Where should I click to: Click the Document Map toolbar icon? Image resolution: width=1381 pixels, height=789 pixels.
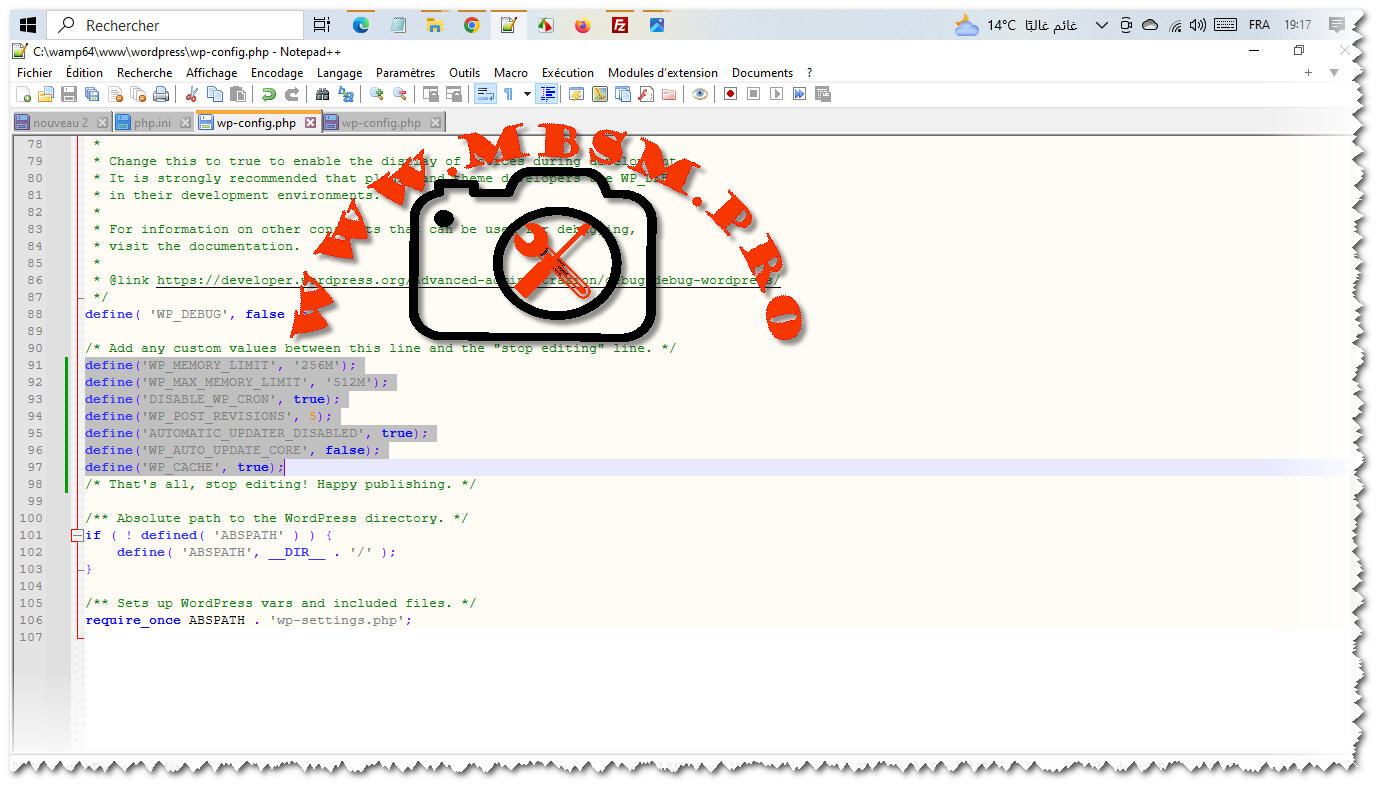click(x=599, y=94)
